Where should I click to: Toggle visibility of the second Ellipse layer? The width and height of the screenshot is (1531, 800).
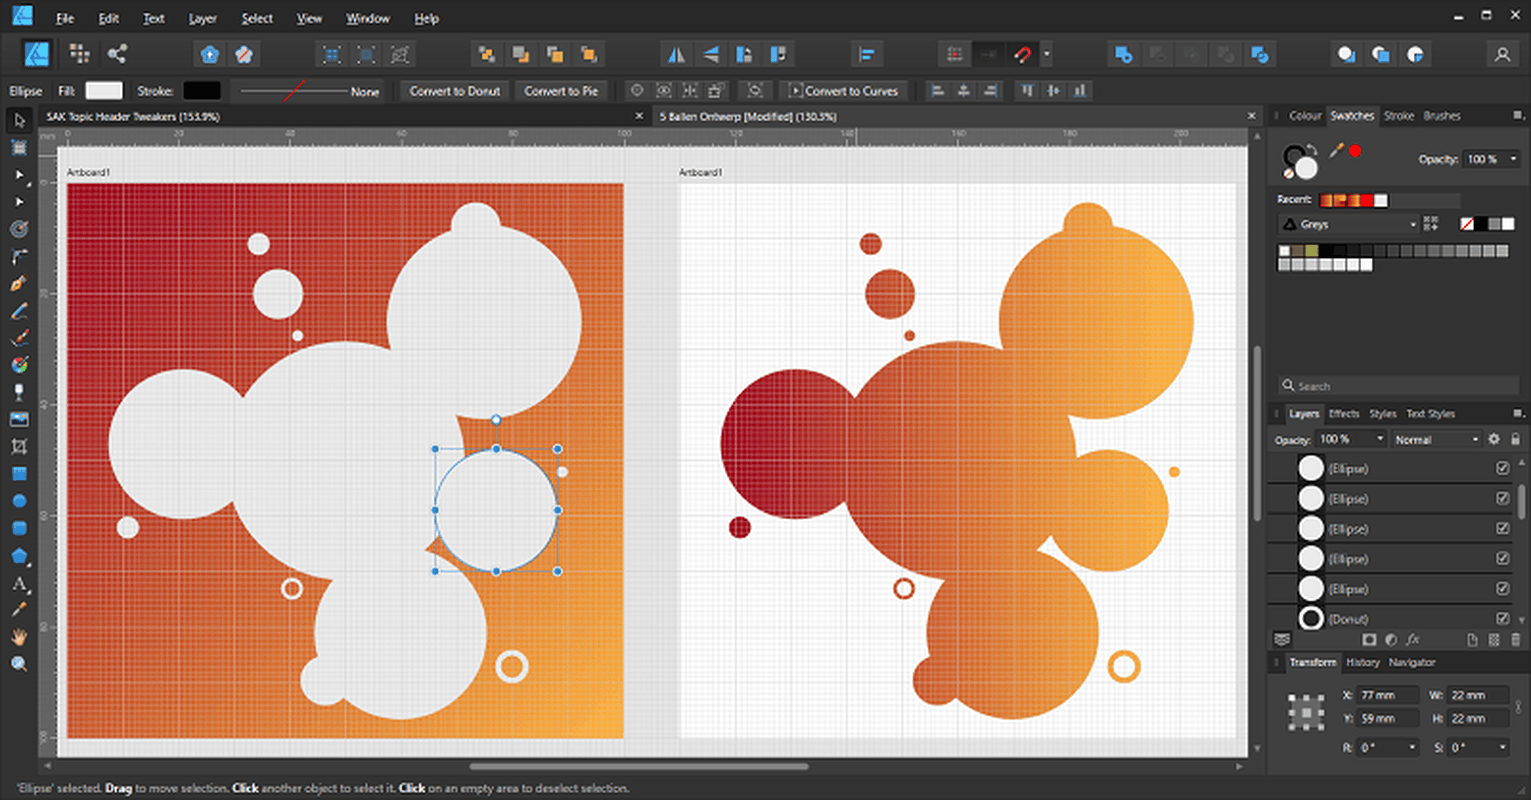[1502, 498]
